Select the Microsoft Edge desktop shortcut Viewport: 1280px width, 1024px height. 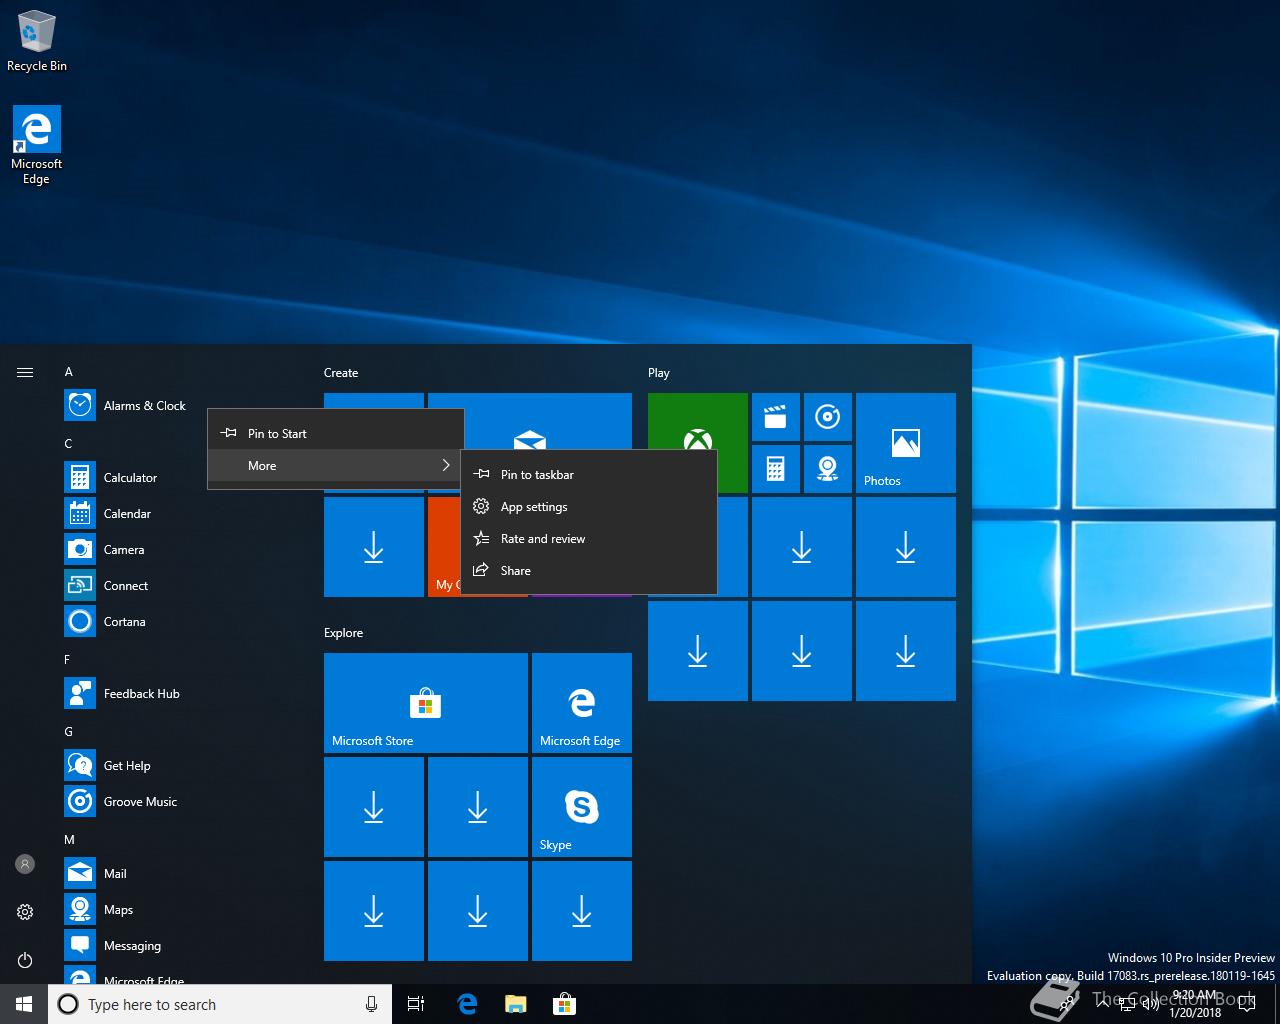click(x=37, y=145)
